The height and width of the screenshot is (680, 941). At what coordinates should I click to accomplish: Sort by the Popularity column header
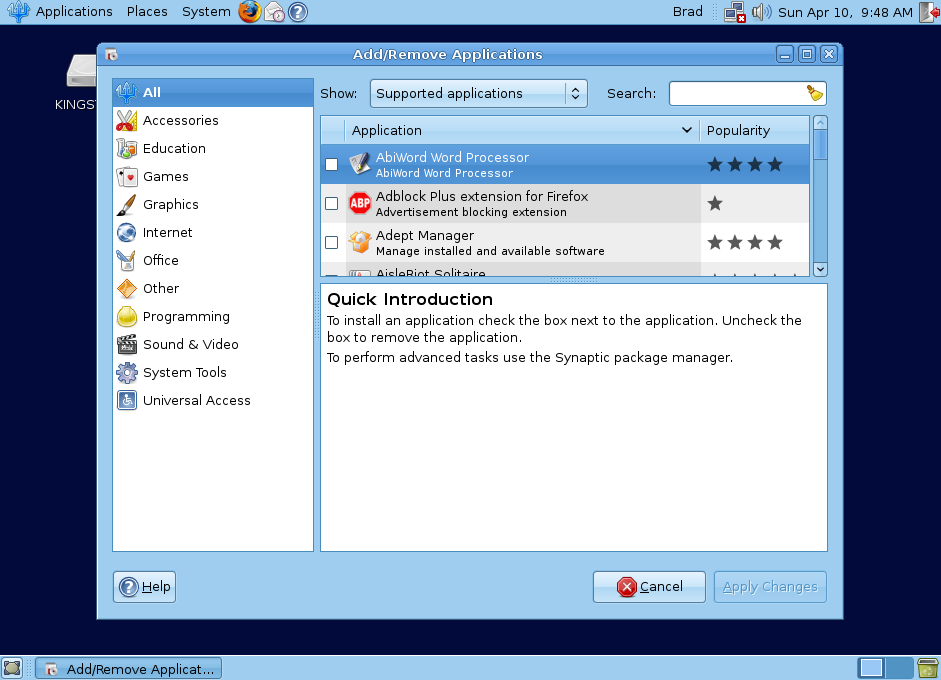click(754, 130)
